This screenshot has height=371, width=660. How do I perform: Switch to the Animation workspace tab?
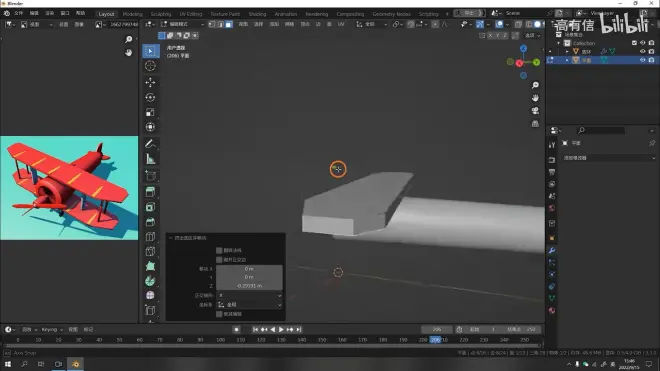286,14
